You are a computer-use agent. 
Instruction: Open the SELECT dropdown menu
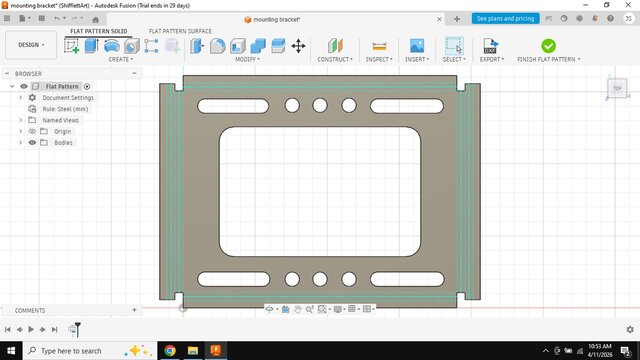coord(454,59)
